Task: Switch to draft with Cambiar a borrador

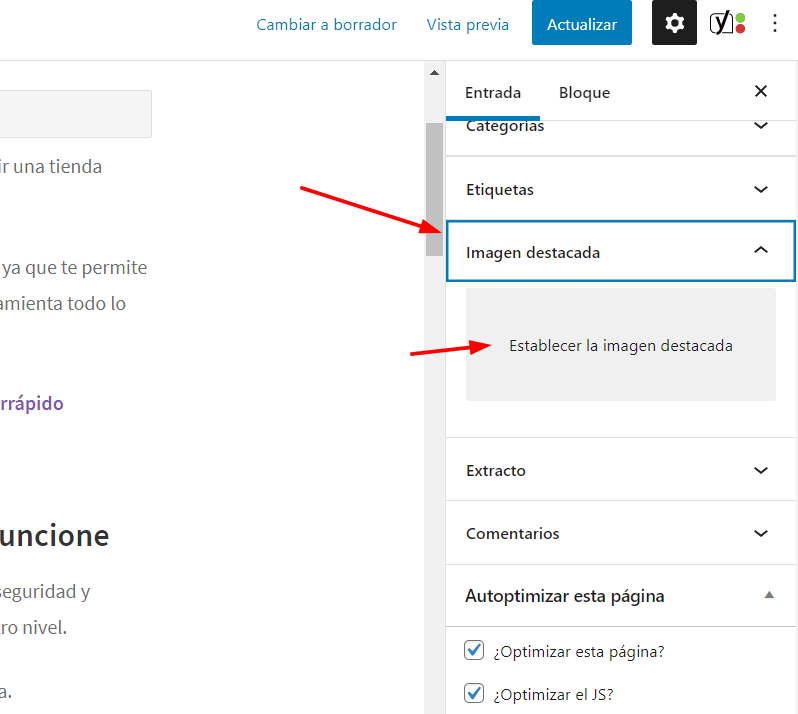Action: coord(326,24)
